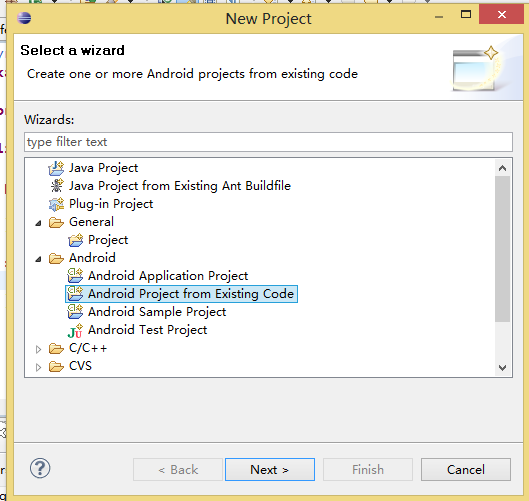Select Android Project from Existing Code
Screen dimensions: 529x501
[x=181, y=294]
